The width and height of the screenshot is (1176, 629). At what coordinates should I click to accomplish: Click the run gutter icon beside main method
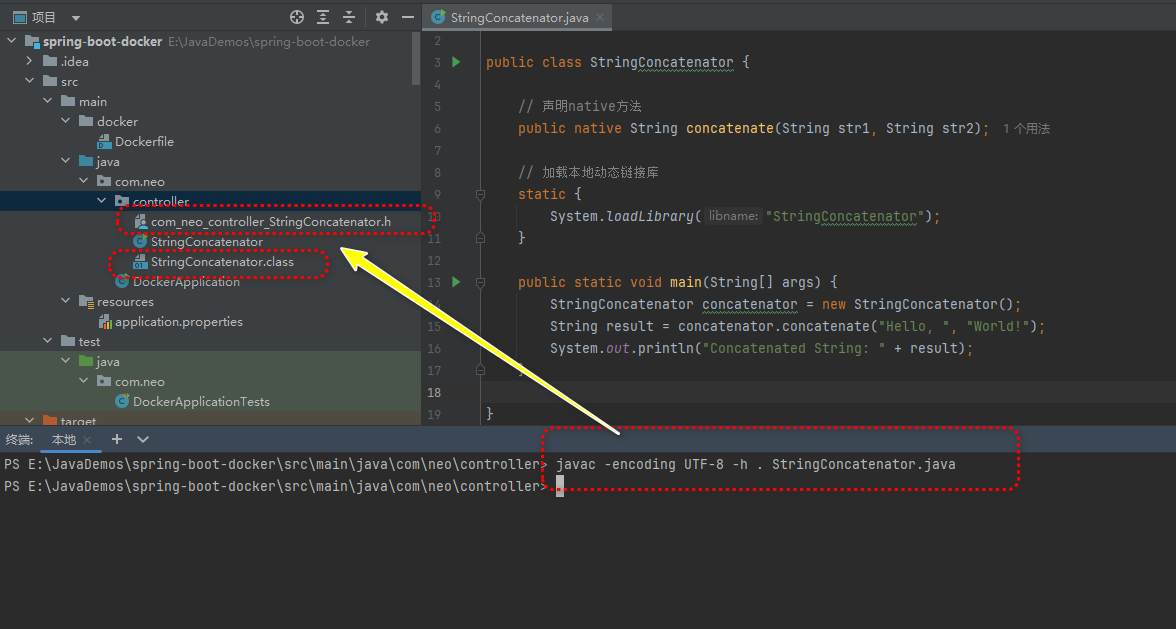456,283
